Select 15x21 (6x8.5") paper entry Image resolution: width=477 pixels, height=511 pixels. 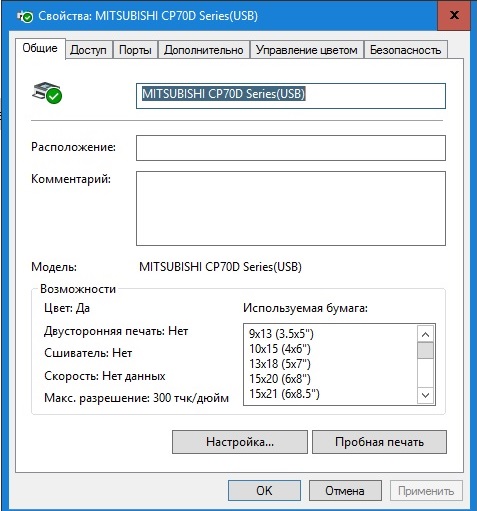[284, 394]
